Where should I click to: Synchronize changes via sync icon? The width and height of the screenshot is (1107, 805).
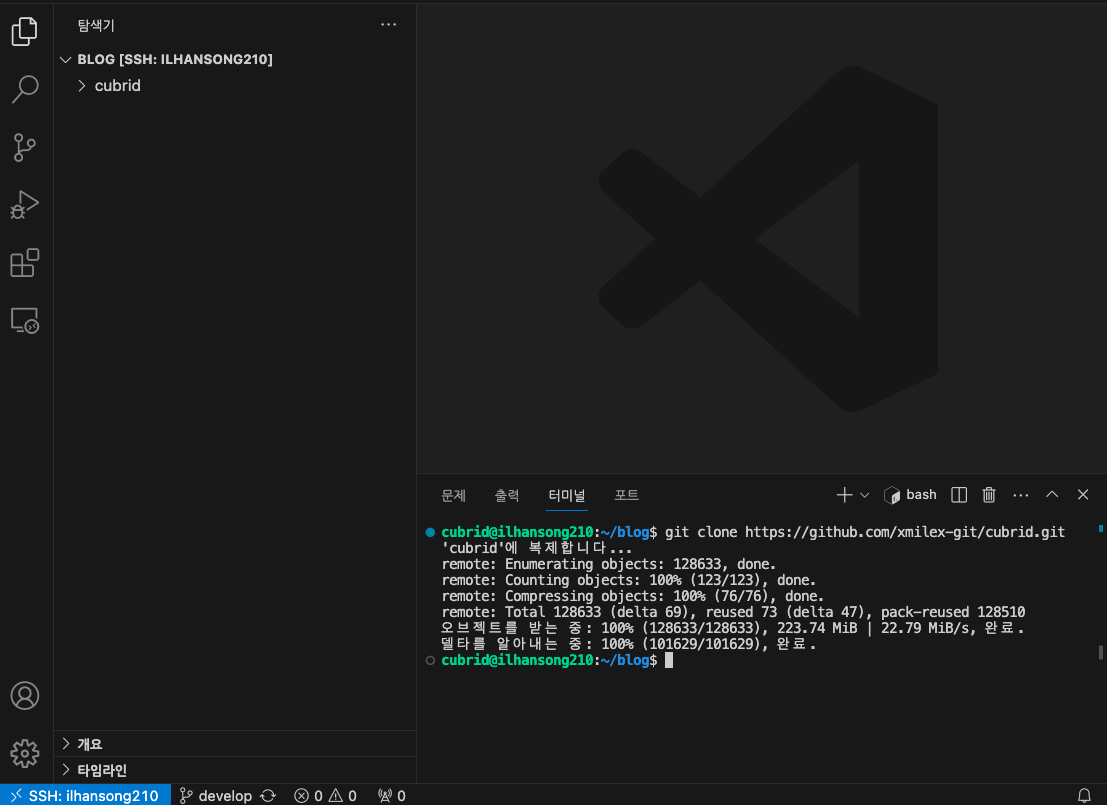pyautogui.click(x=268, y=795)
